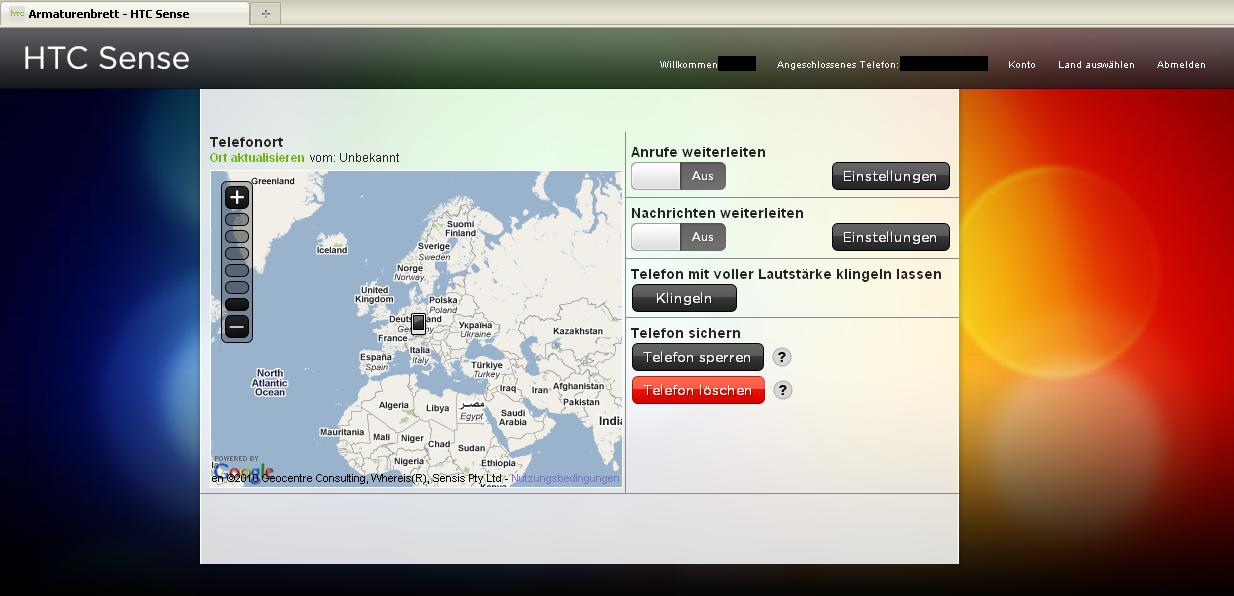1234x596 pixels.
Task: Open Einstellungen for Anrufe weiterleiten
Action: pyautogui.click(x=890, y=176)
